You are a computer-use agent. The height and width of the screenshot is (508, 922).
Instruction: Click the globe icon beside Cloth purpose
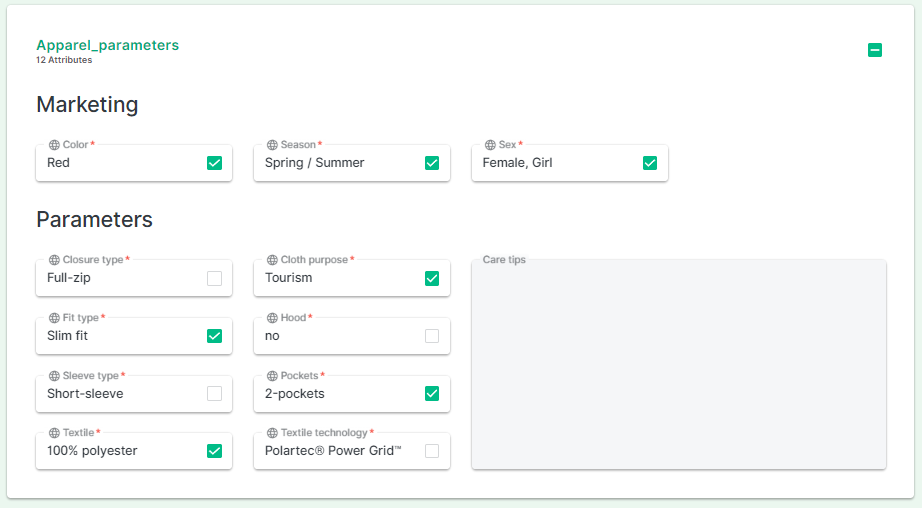(x=272, y=260)
